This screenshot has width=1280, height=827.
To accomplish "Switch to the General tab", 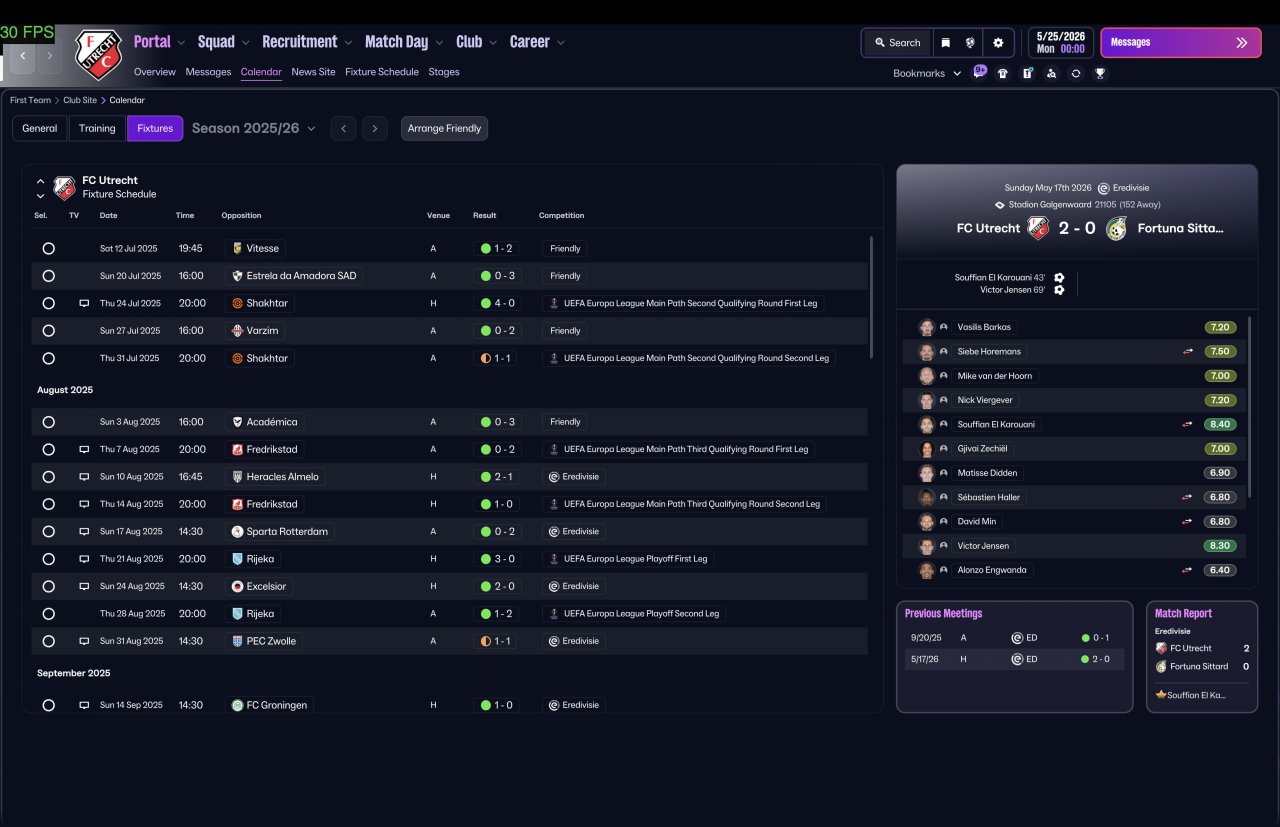I will (40, 128).
